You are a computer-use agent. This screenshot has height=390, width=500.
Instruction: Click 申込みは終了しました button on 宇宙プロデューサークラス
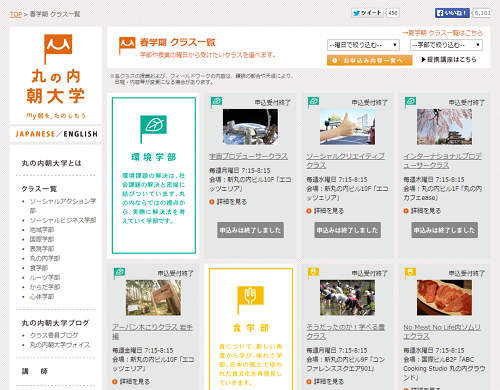(250, 230)
